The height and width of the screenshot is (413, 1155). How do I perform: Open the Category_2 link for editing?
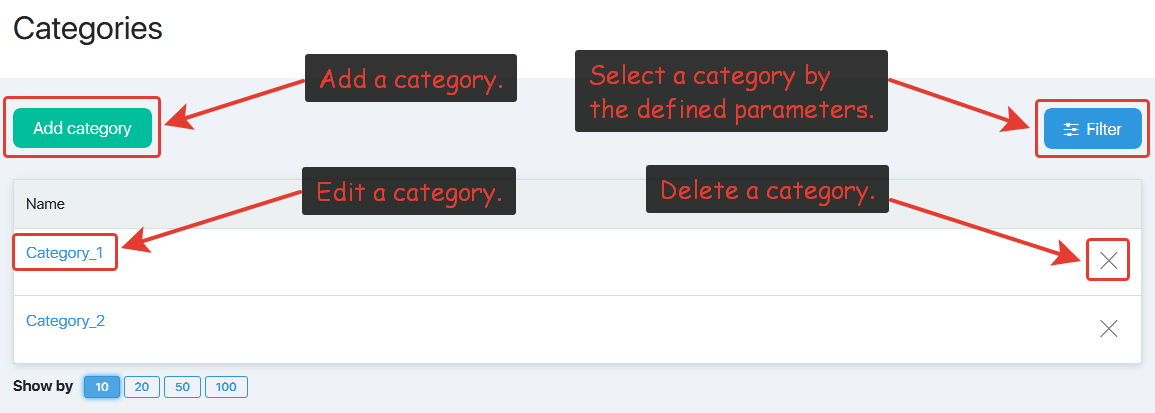pos(66,321)
